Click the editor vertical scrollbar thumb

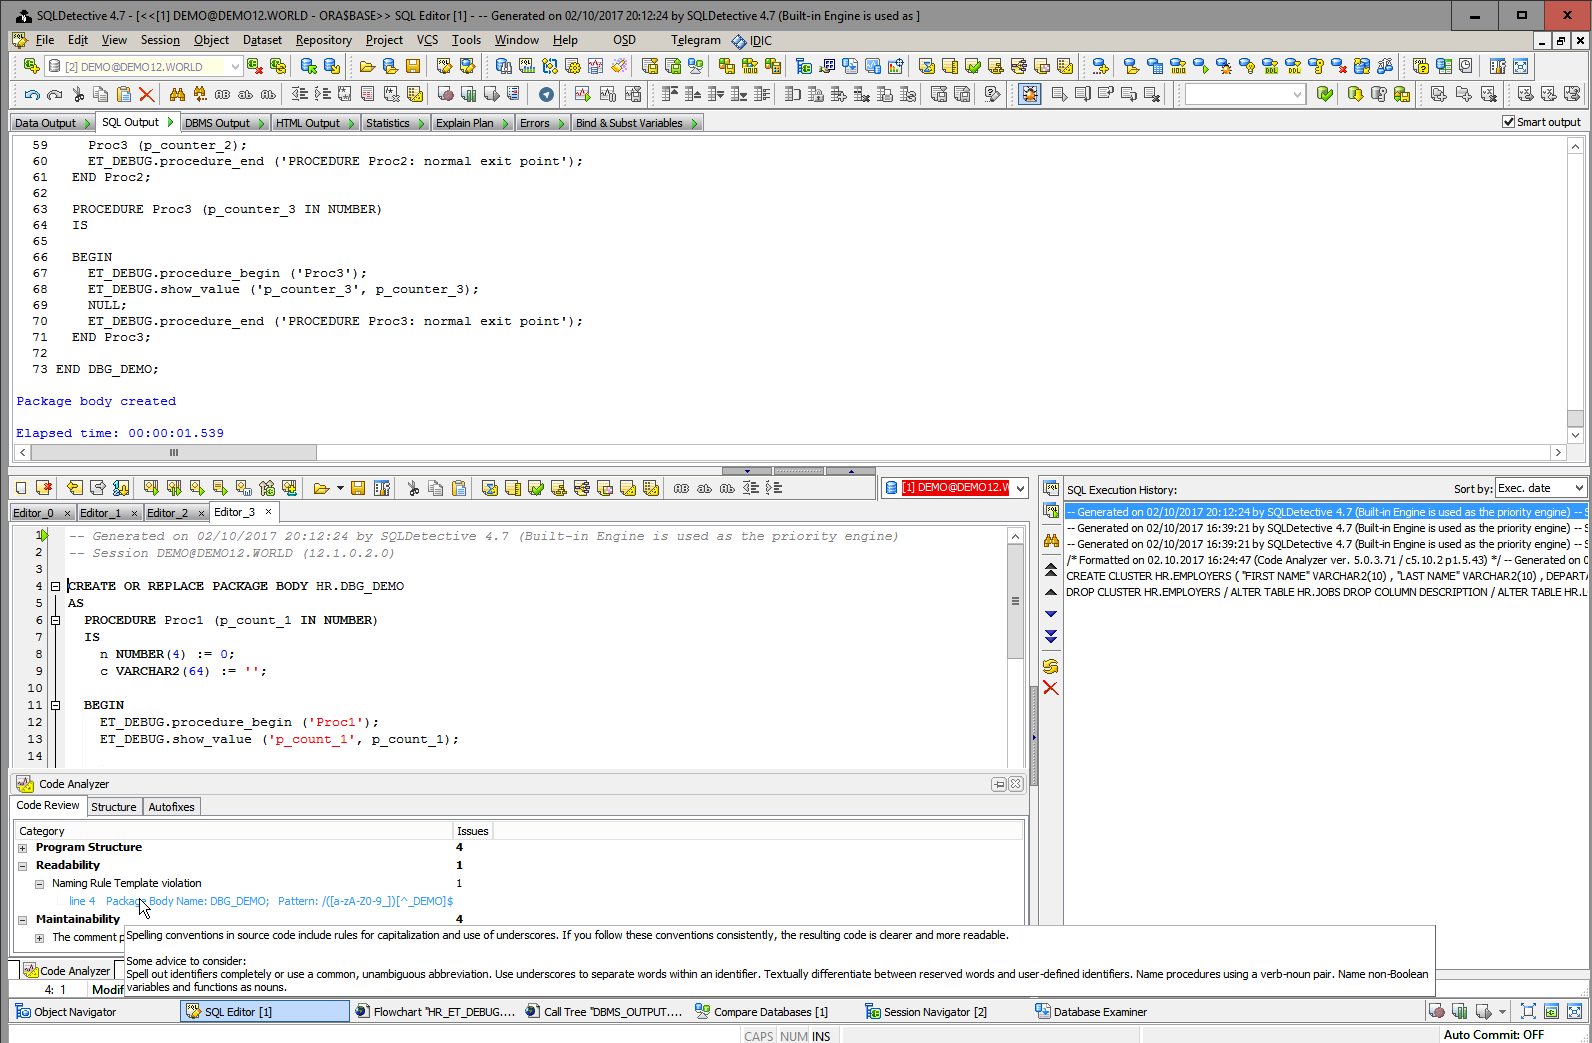(x=1015, y=602)
